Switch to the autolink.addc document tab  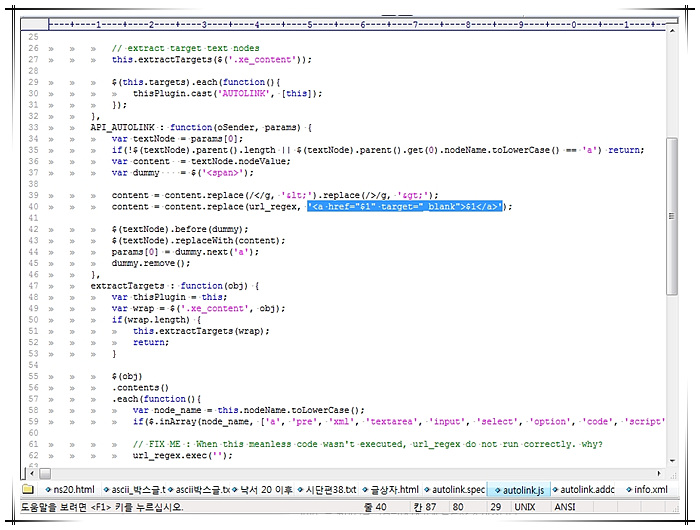click(x=583, y=489)
